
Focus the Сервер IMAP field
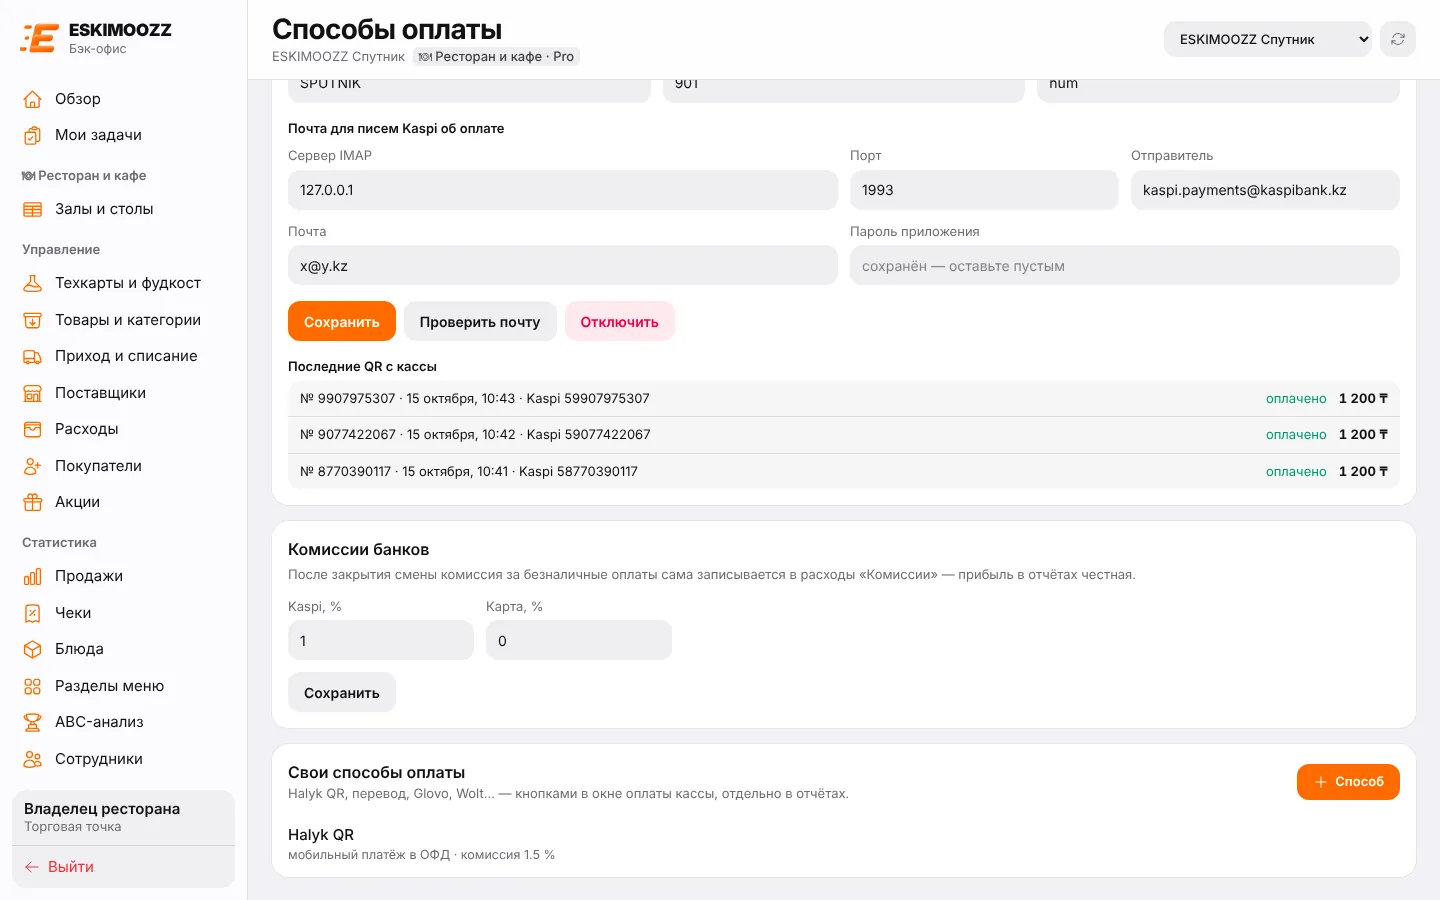tap(563, 190)
